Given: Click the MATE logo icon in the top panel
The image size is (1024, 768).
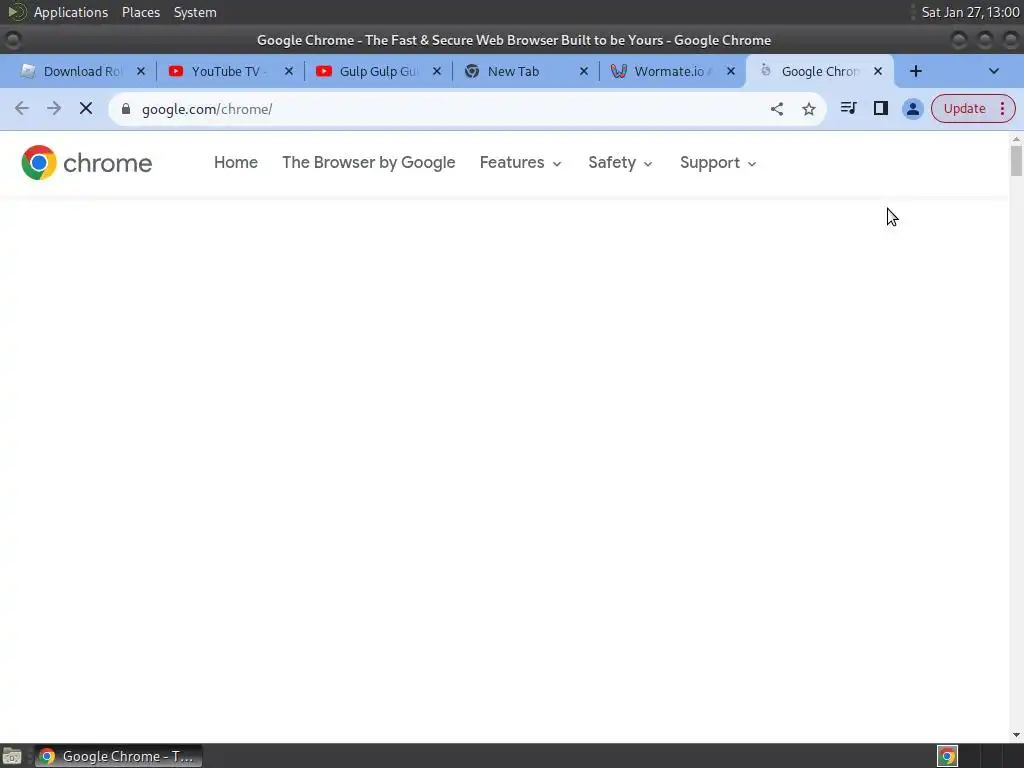Looking at the screenshot, I should click(16, 12).
